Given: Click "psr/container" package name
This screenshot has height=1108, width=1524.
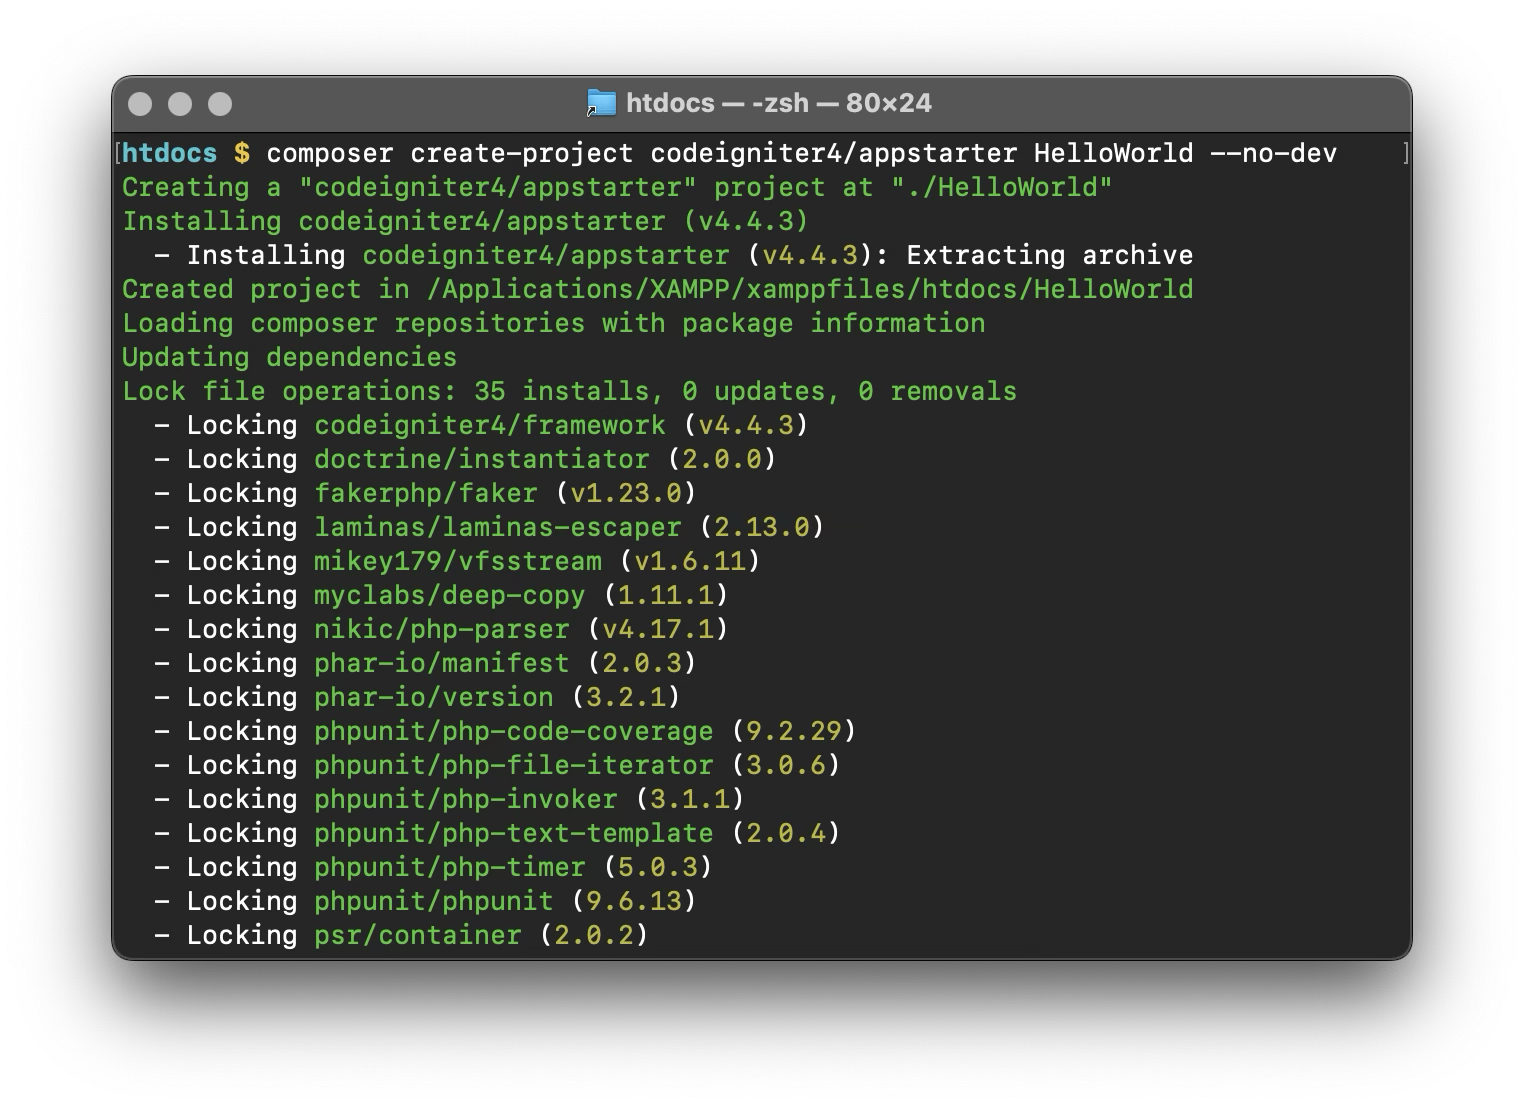Looking at the screenshot, I should pyautogui.click(x=418, y=935).
